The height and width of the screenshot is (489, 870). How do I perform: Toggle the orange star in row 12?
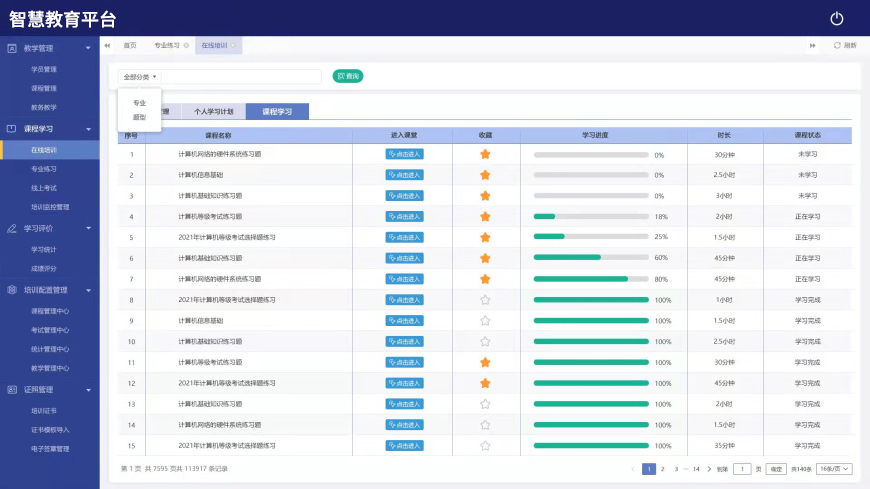point(485,383)
